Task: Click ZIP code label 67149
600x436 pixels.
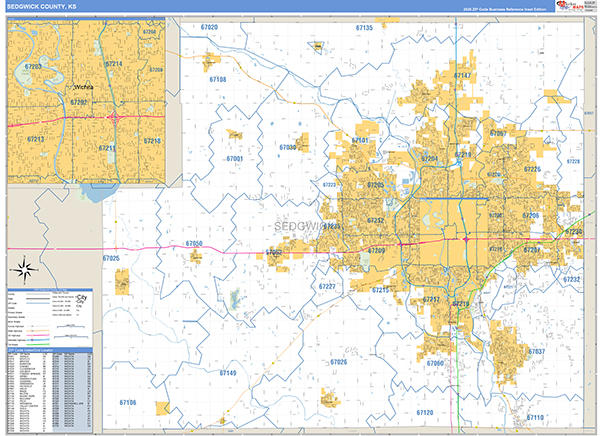Action: tap(228, 373)
